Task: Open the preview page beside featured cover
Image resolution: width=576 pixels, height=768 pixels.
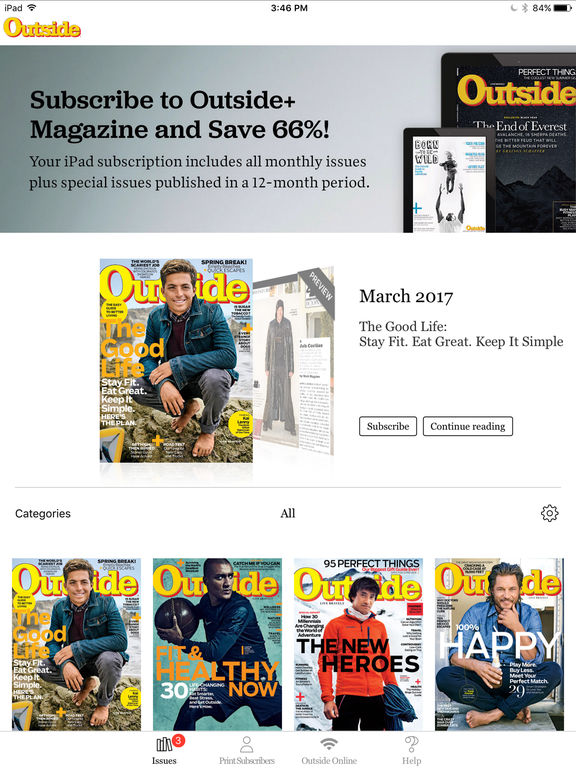Action: (x=294, y=361)
